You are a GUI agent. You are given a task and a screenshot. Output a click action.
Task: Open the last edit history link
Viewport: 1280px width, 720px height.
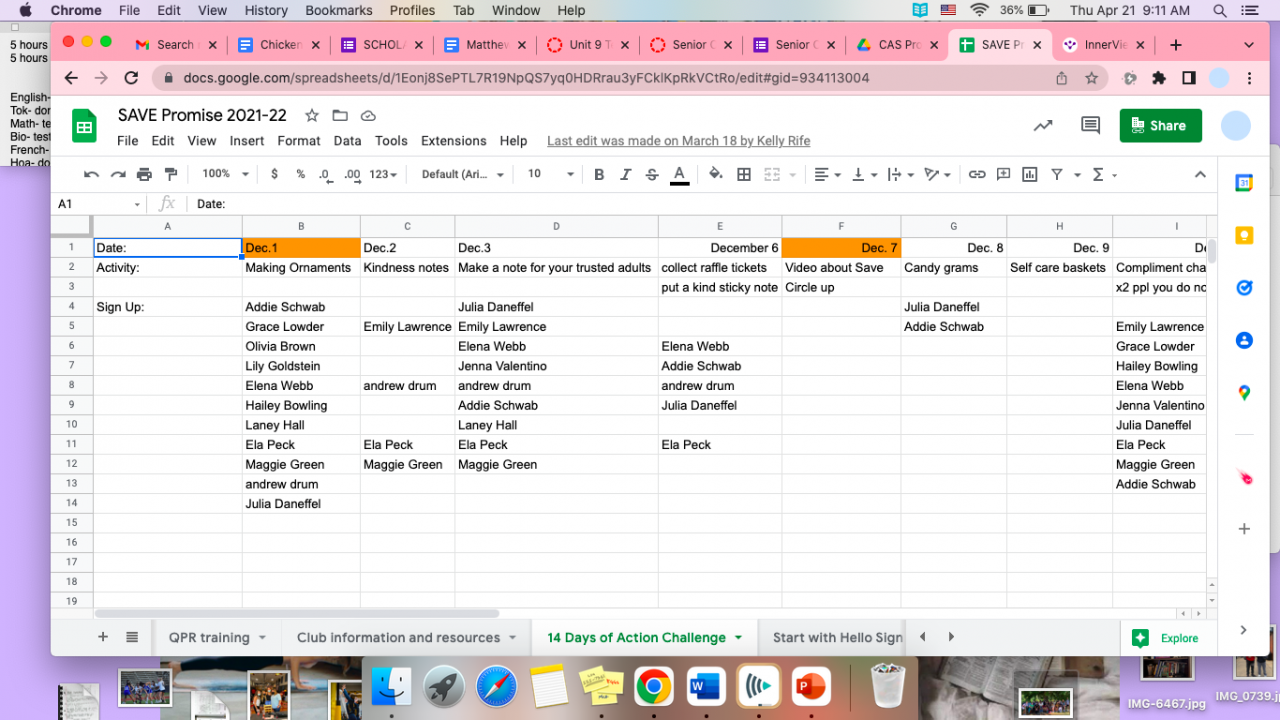678,141
